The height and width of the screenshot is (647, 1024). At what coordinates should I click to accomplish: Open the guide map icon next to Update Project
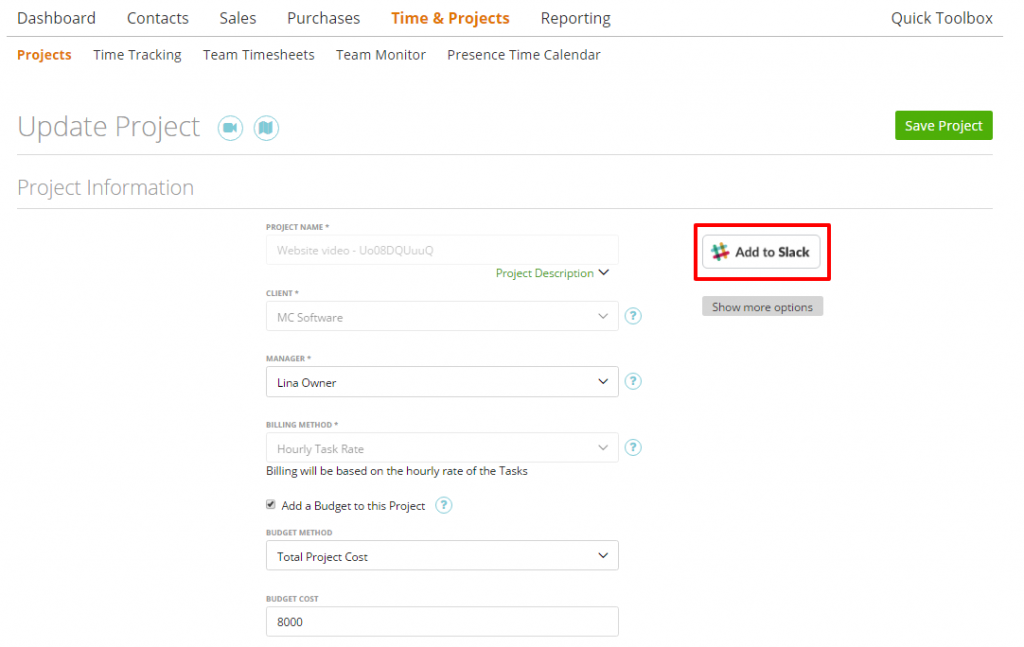pyautogui.click(x=266, y=128)
